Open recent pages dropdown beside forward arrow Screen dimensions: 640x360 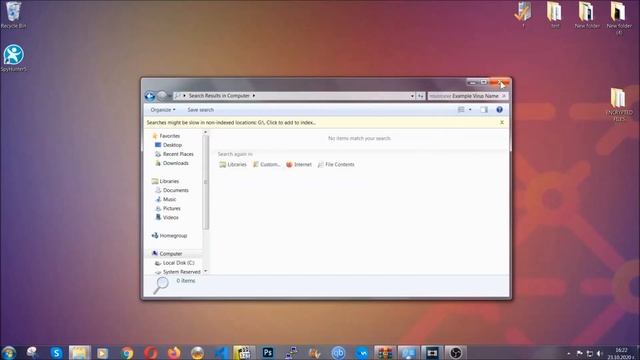[169, 96]
